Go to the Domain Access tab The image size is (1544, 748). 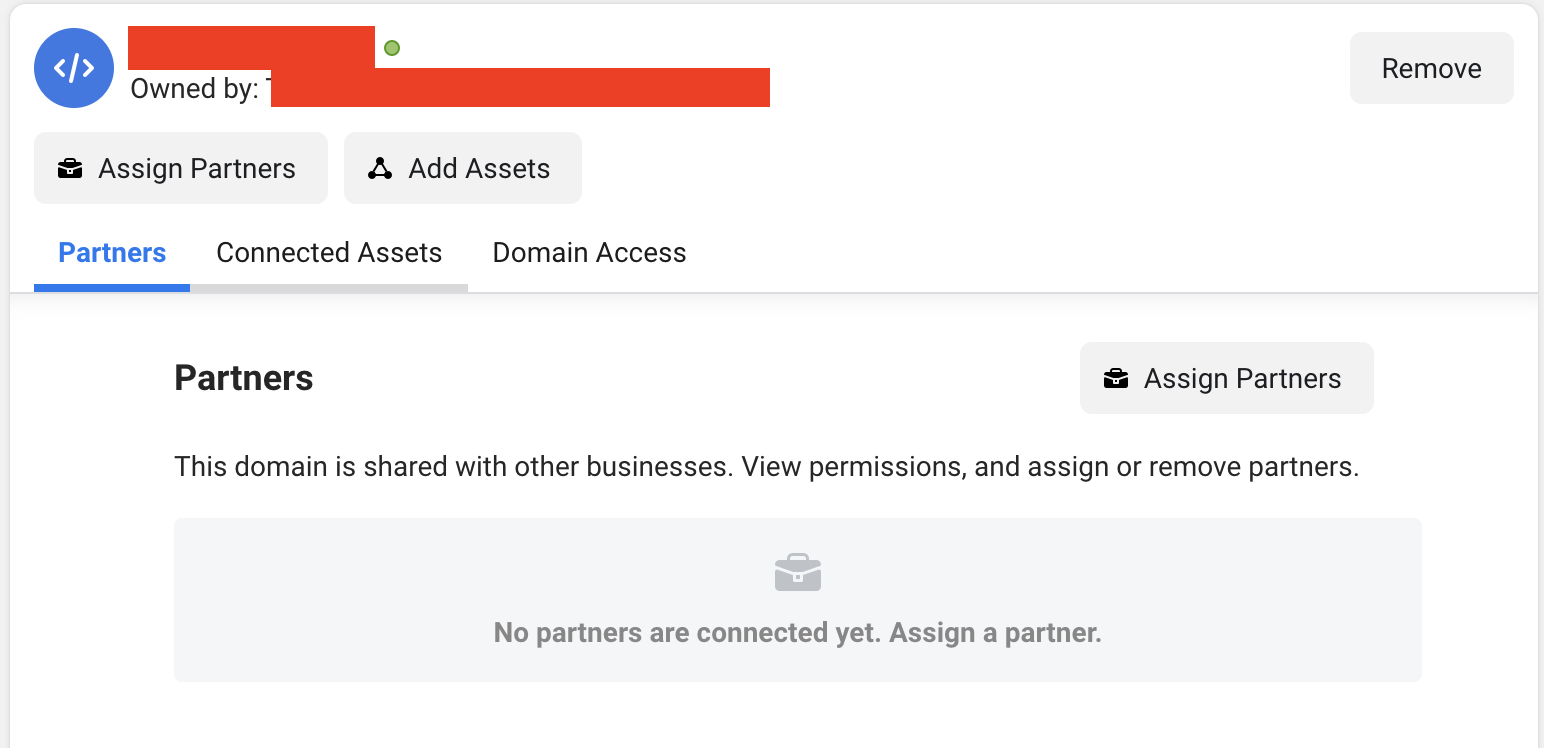coord(589,252)
